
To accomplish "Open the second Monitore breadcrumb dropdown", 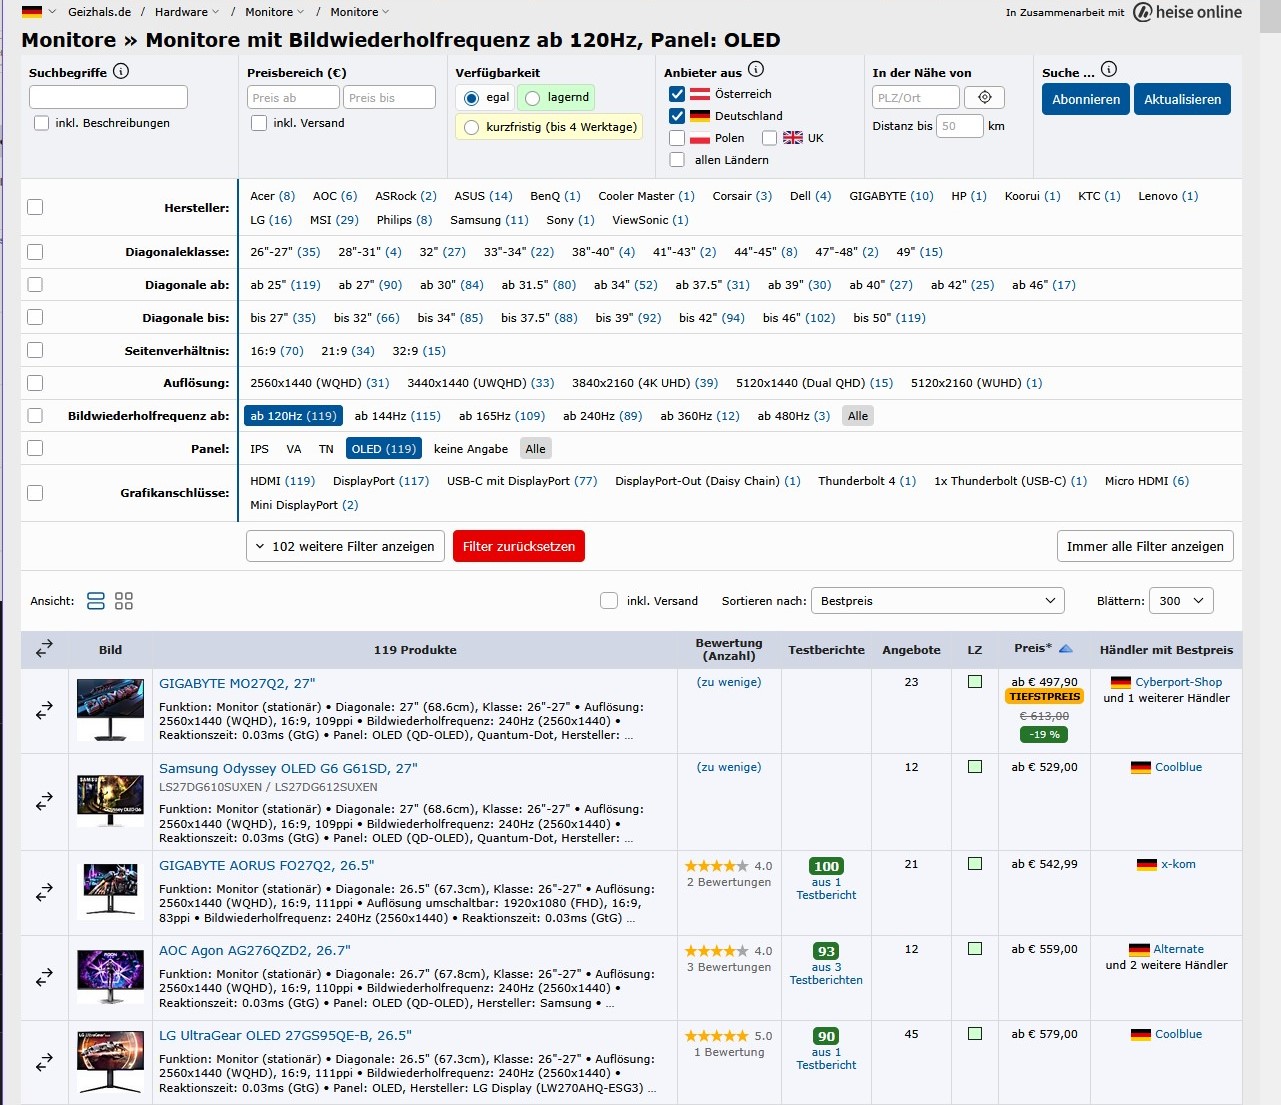I will [x=360, y=12].
